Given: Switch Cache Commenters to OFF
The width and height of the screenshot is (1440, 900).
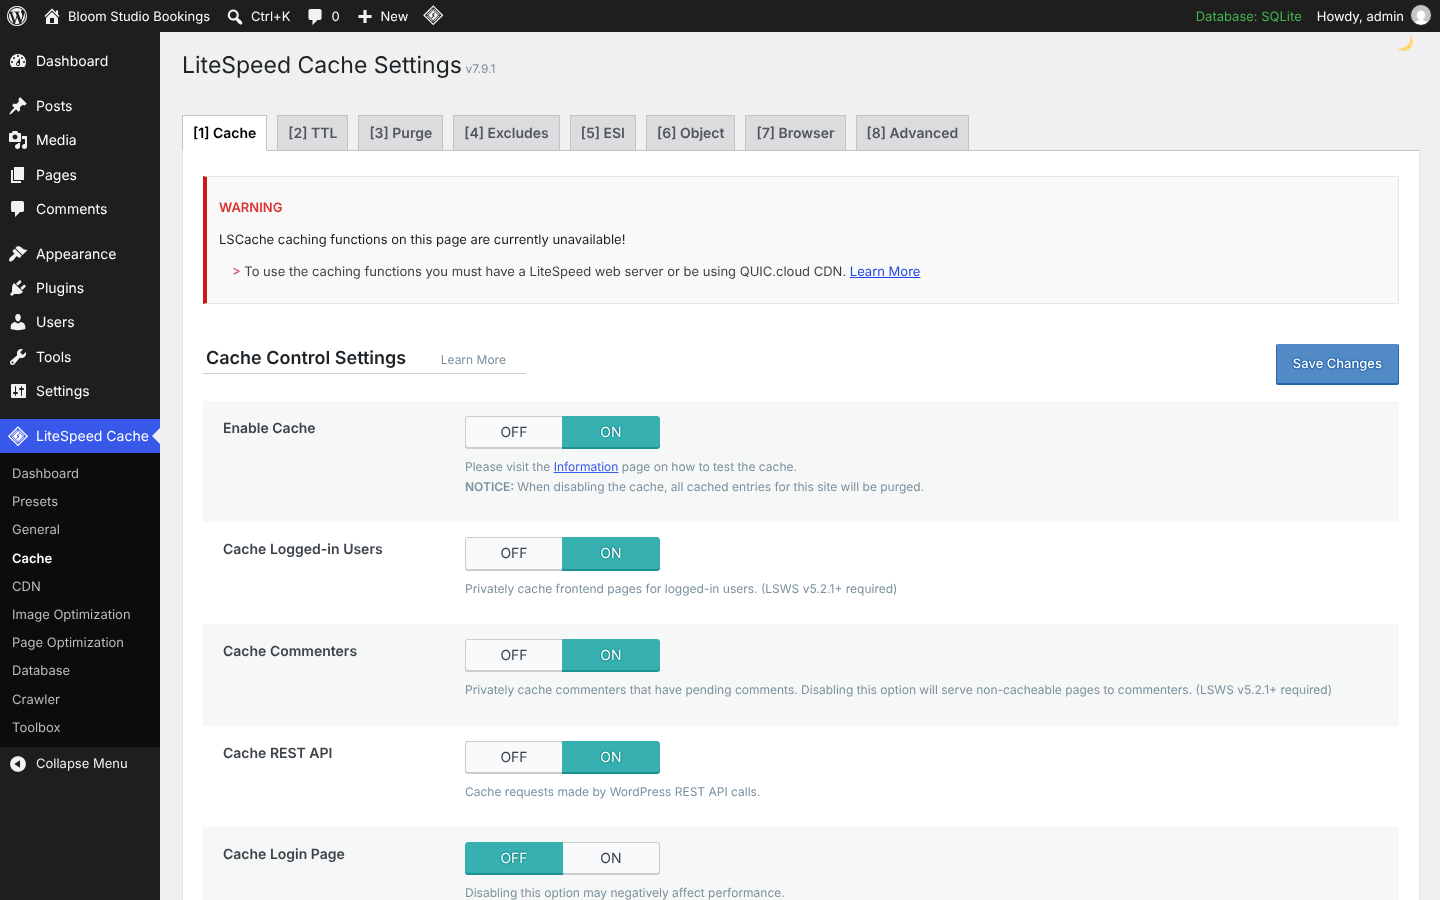Looking at the screenshot, I should 514,655.
